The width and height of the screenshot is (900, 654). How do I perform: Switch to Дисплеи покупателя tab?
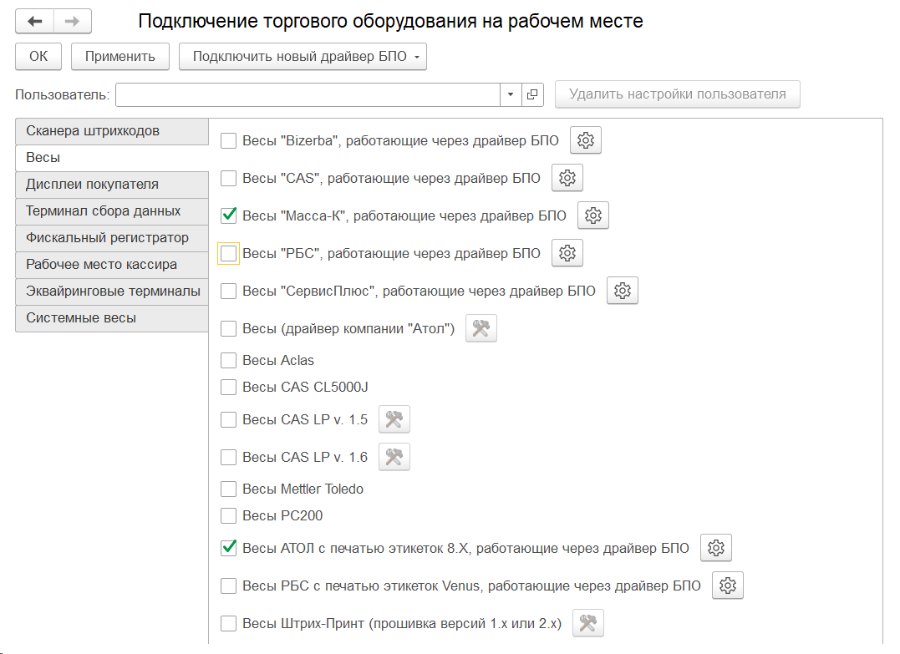pos(112,184)
